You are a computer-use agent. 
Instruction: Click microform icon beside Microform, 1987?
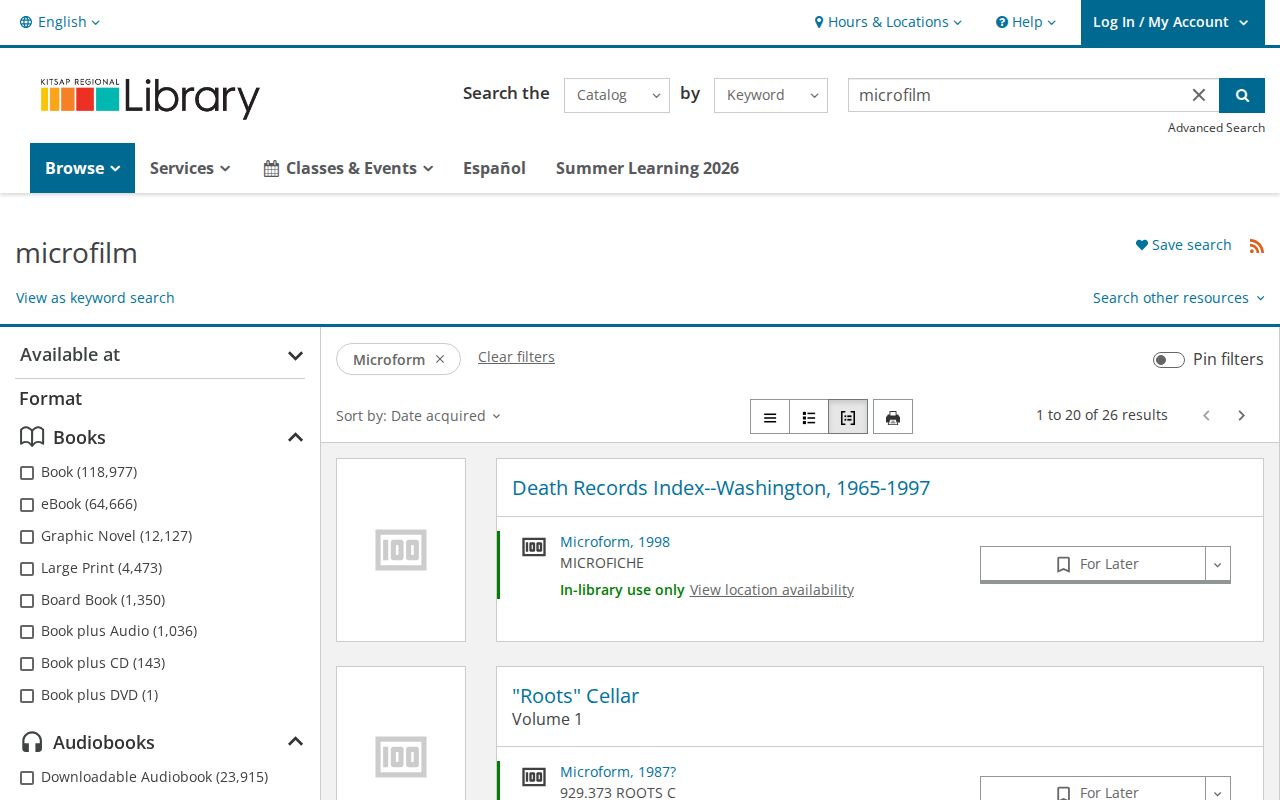click(534, 777)
